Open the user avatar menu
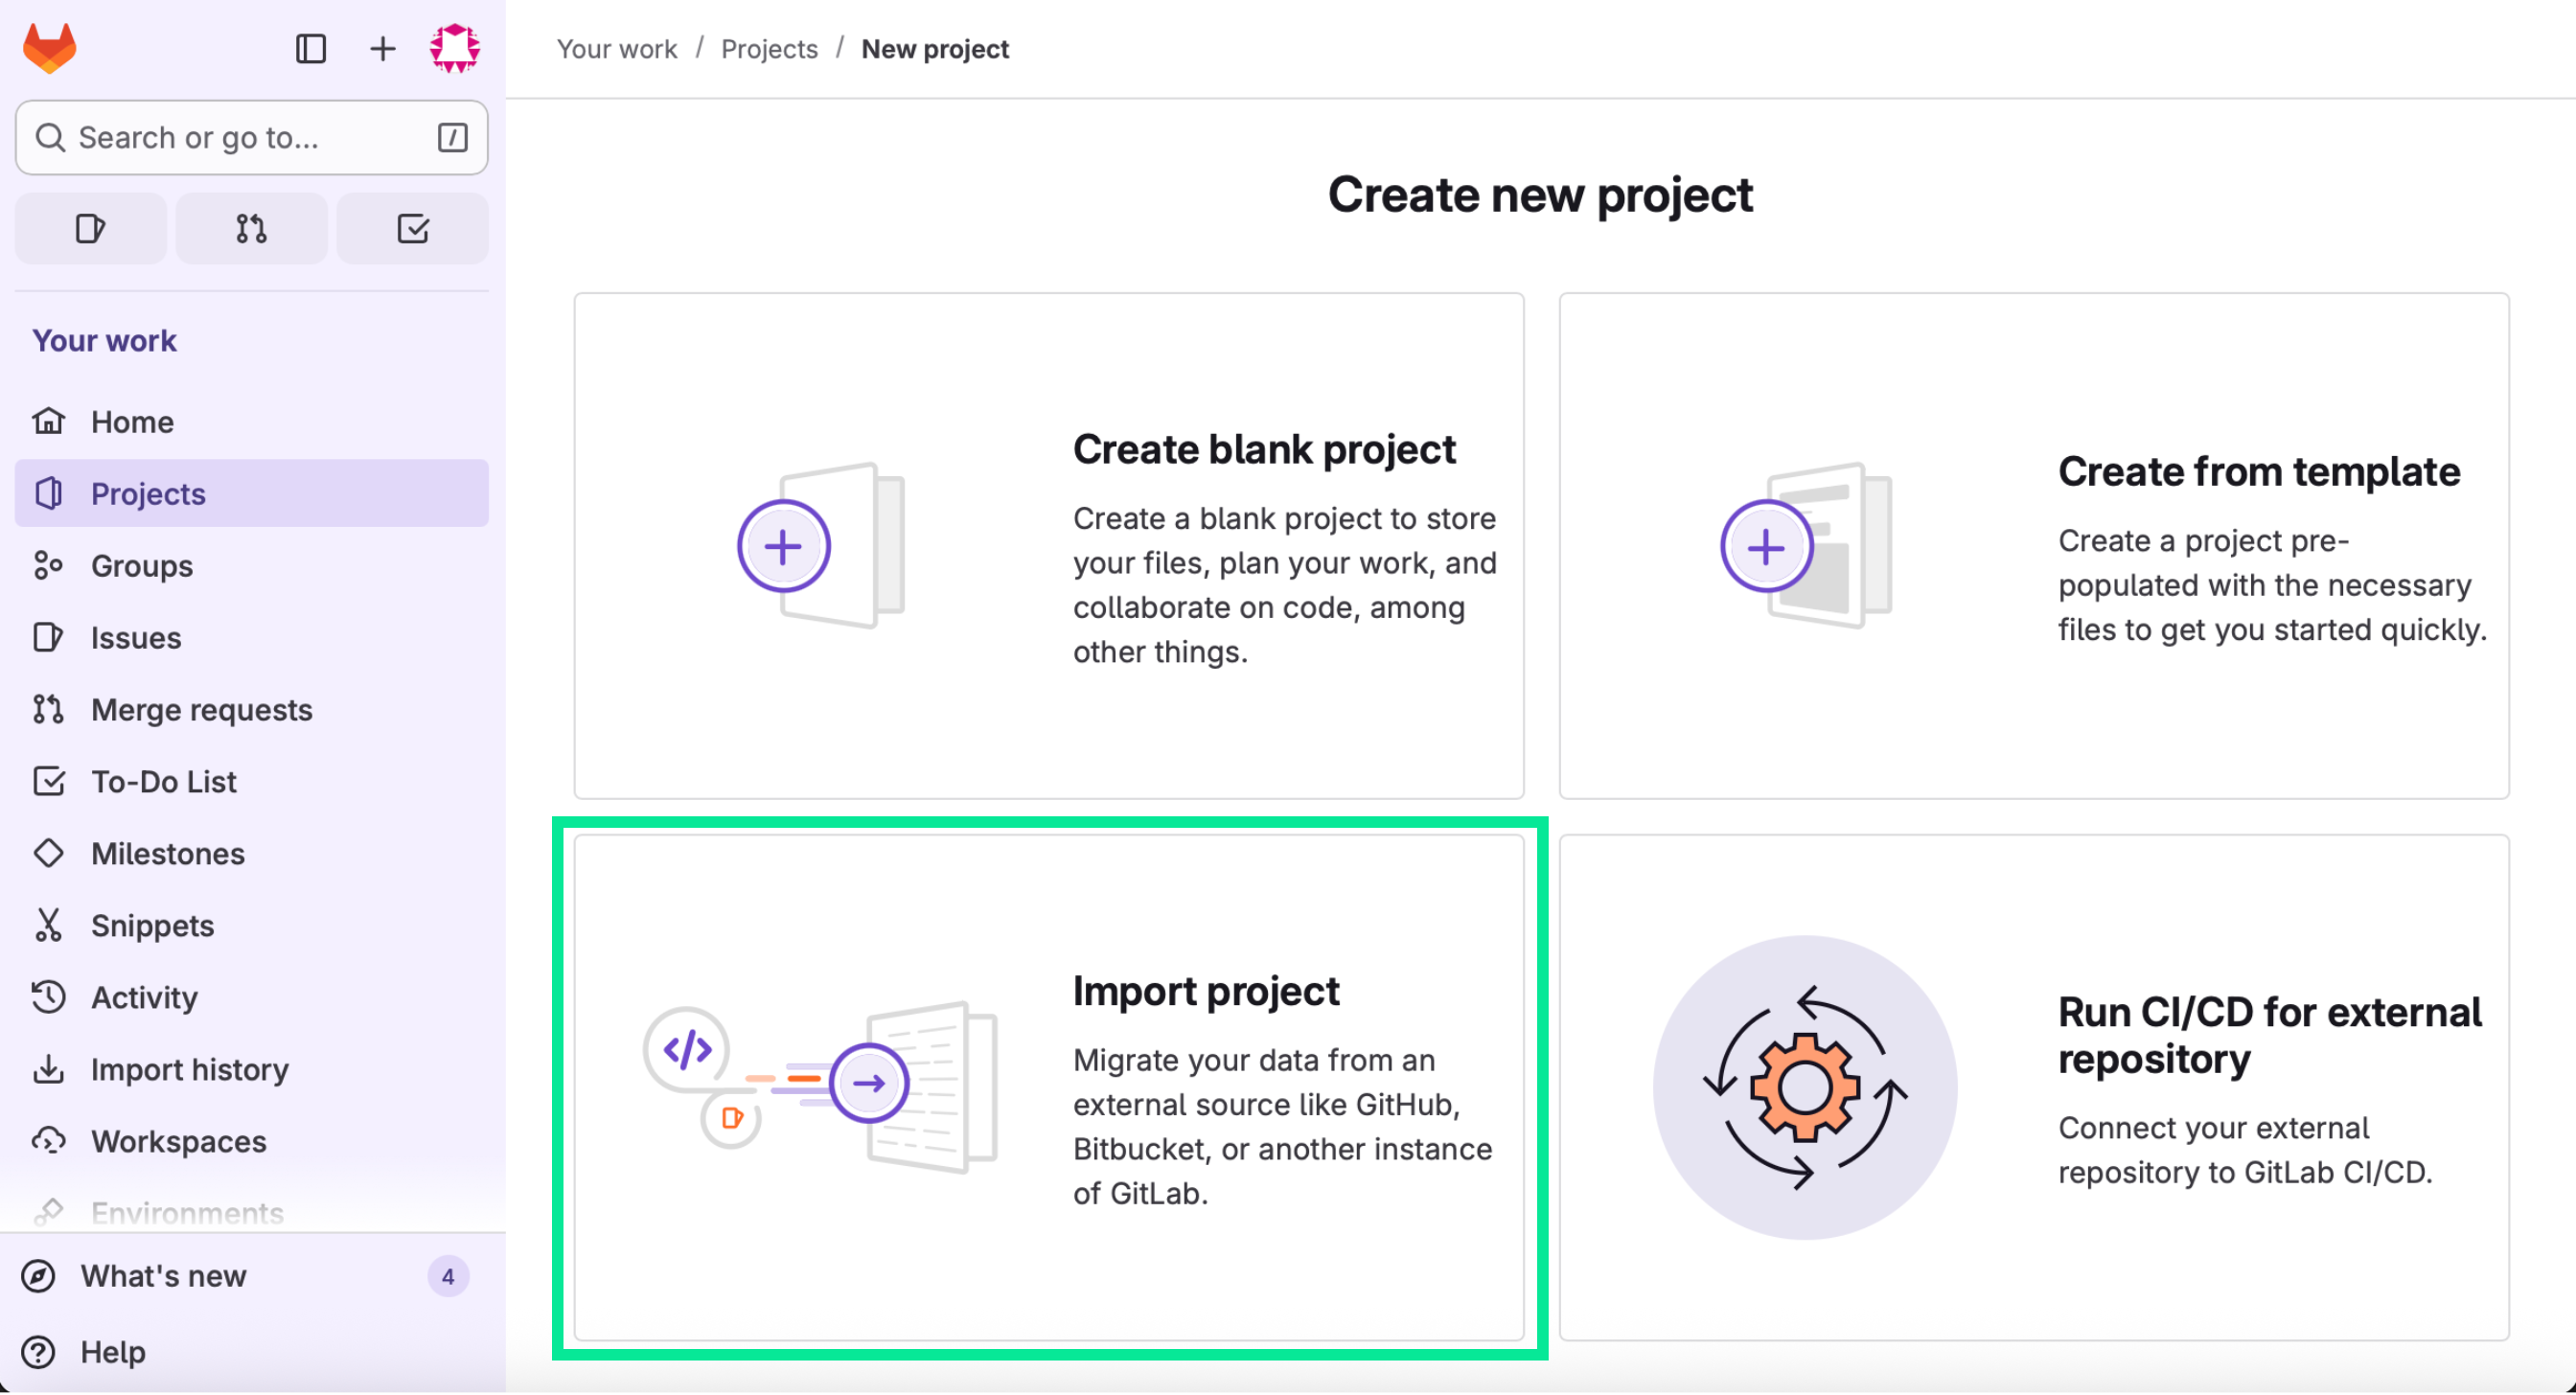 454,48
